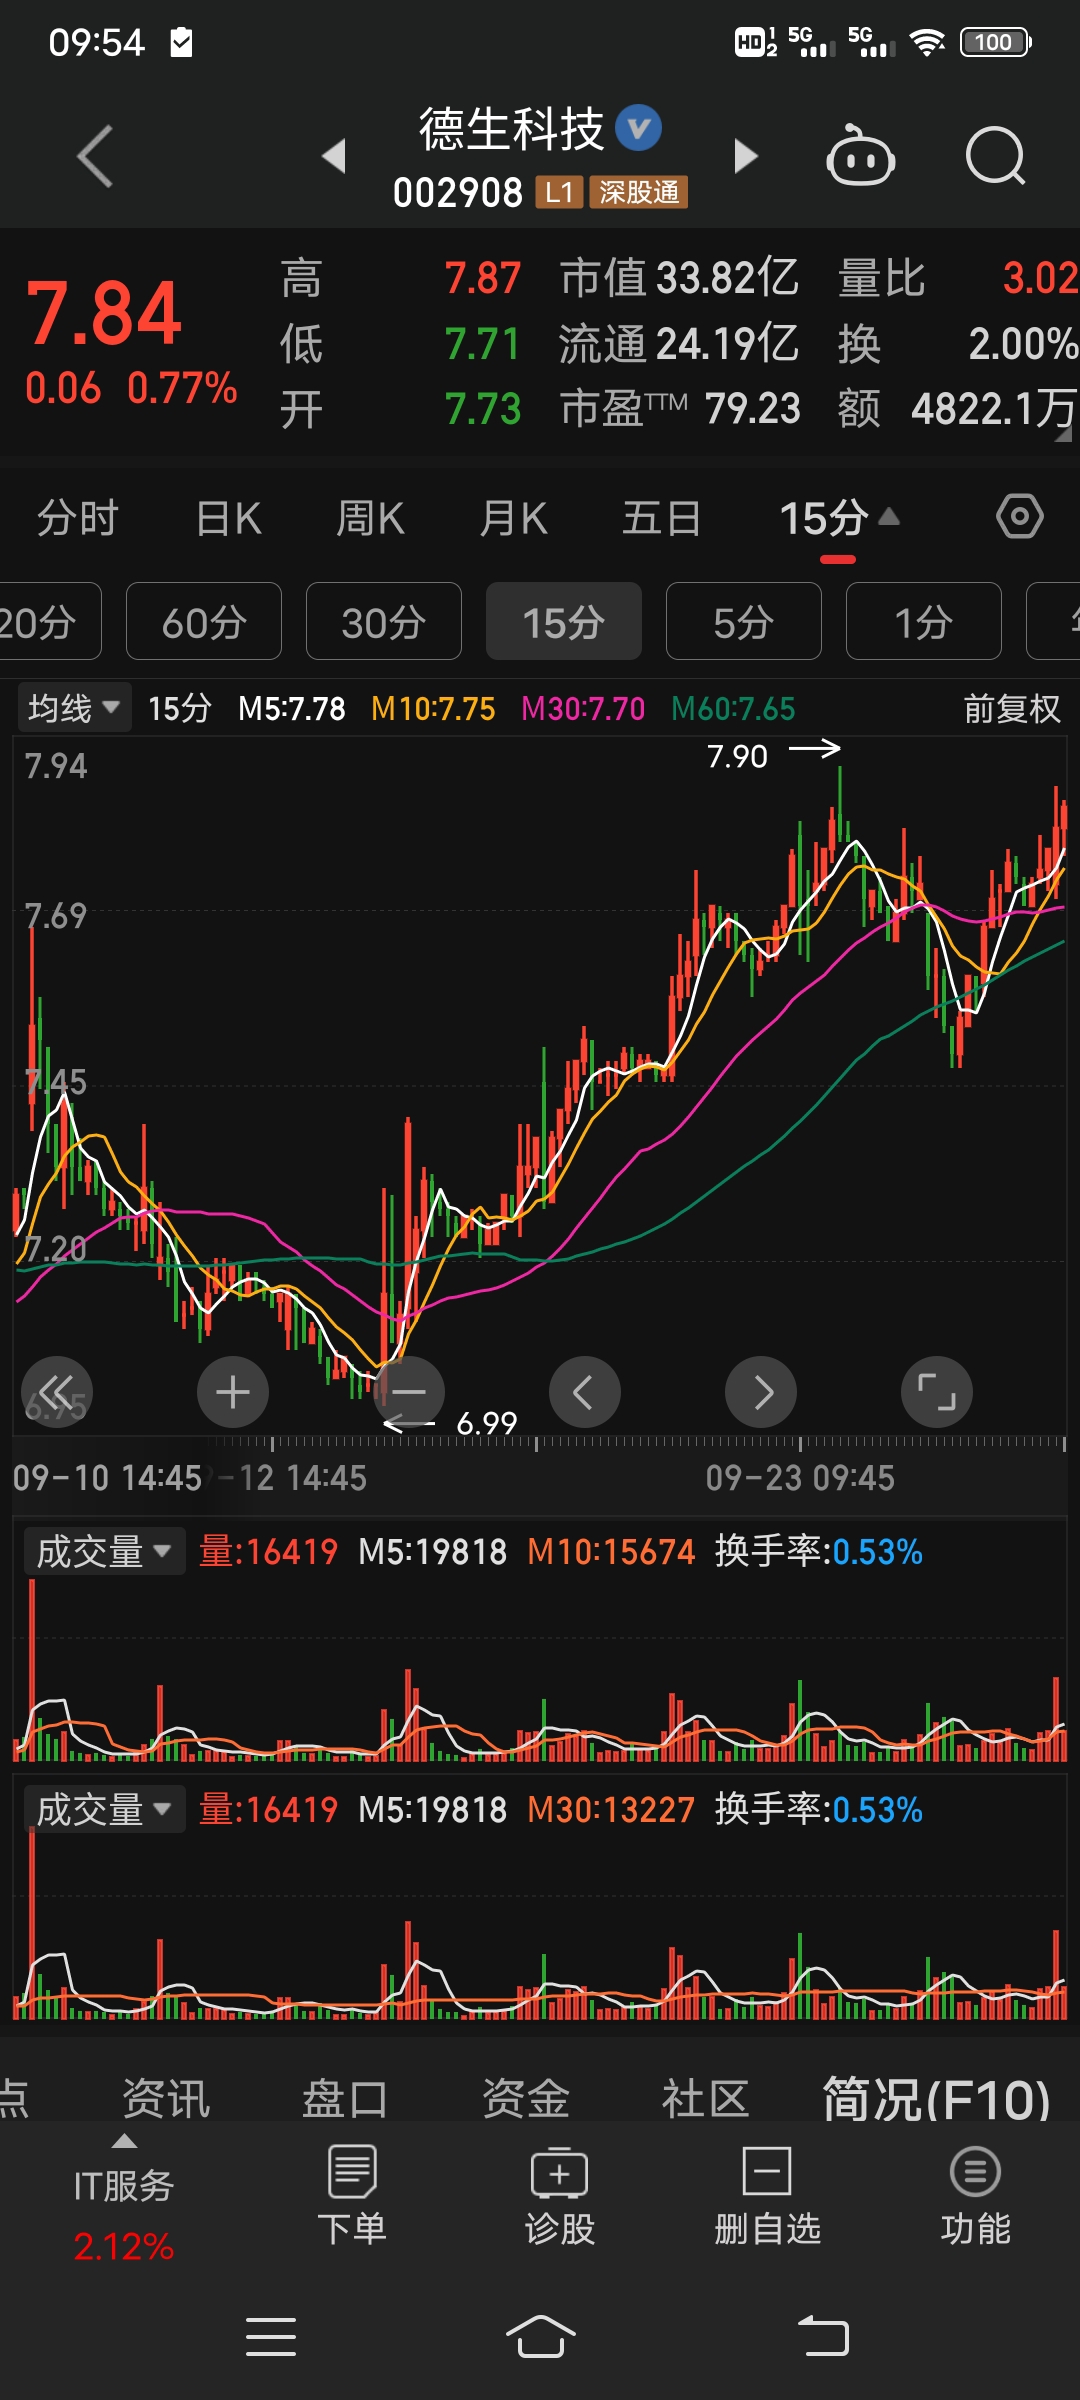Switch to 日K chart tab
1080x2400 pixels.
pyautogui.click(x=229, y=518)
